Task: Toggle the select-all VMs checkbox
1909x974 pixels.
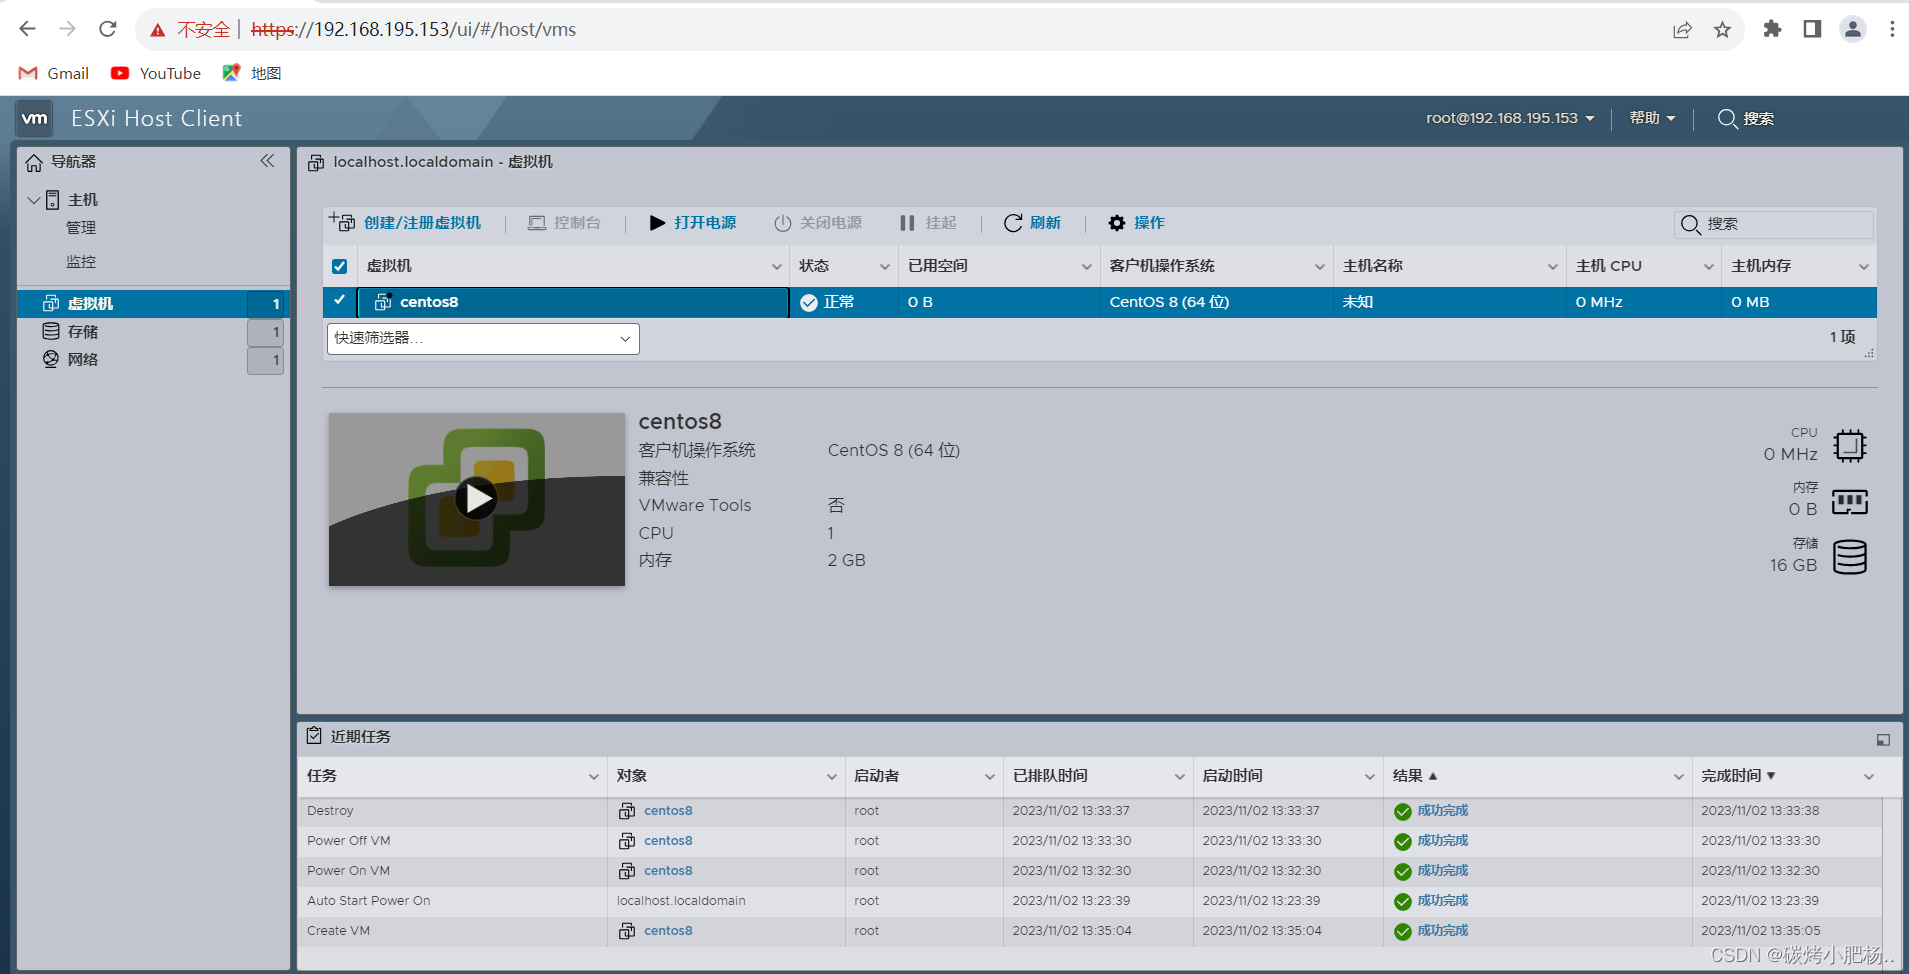Action: pyautogui.click(x=340, y=266)
